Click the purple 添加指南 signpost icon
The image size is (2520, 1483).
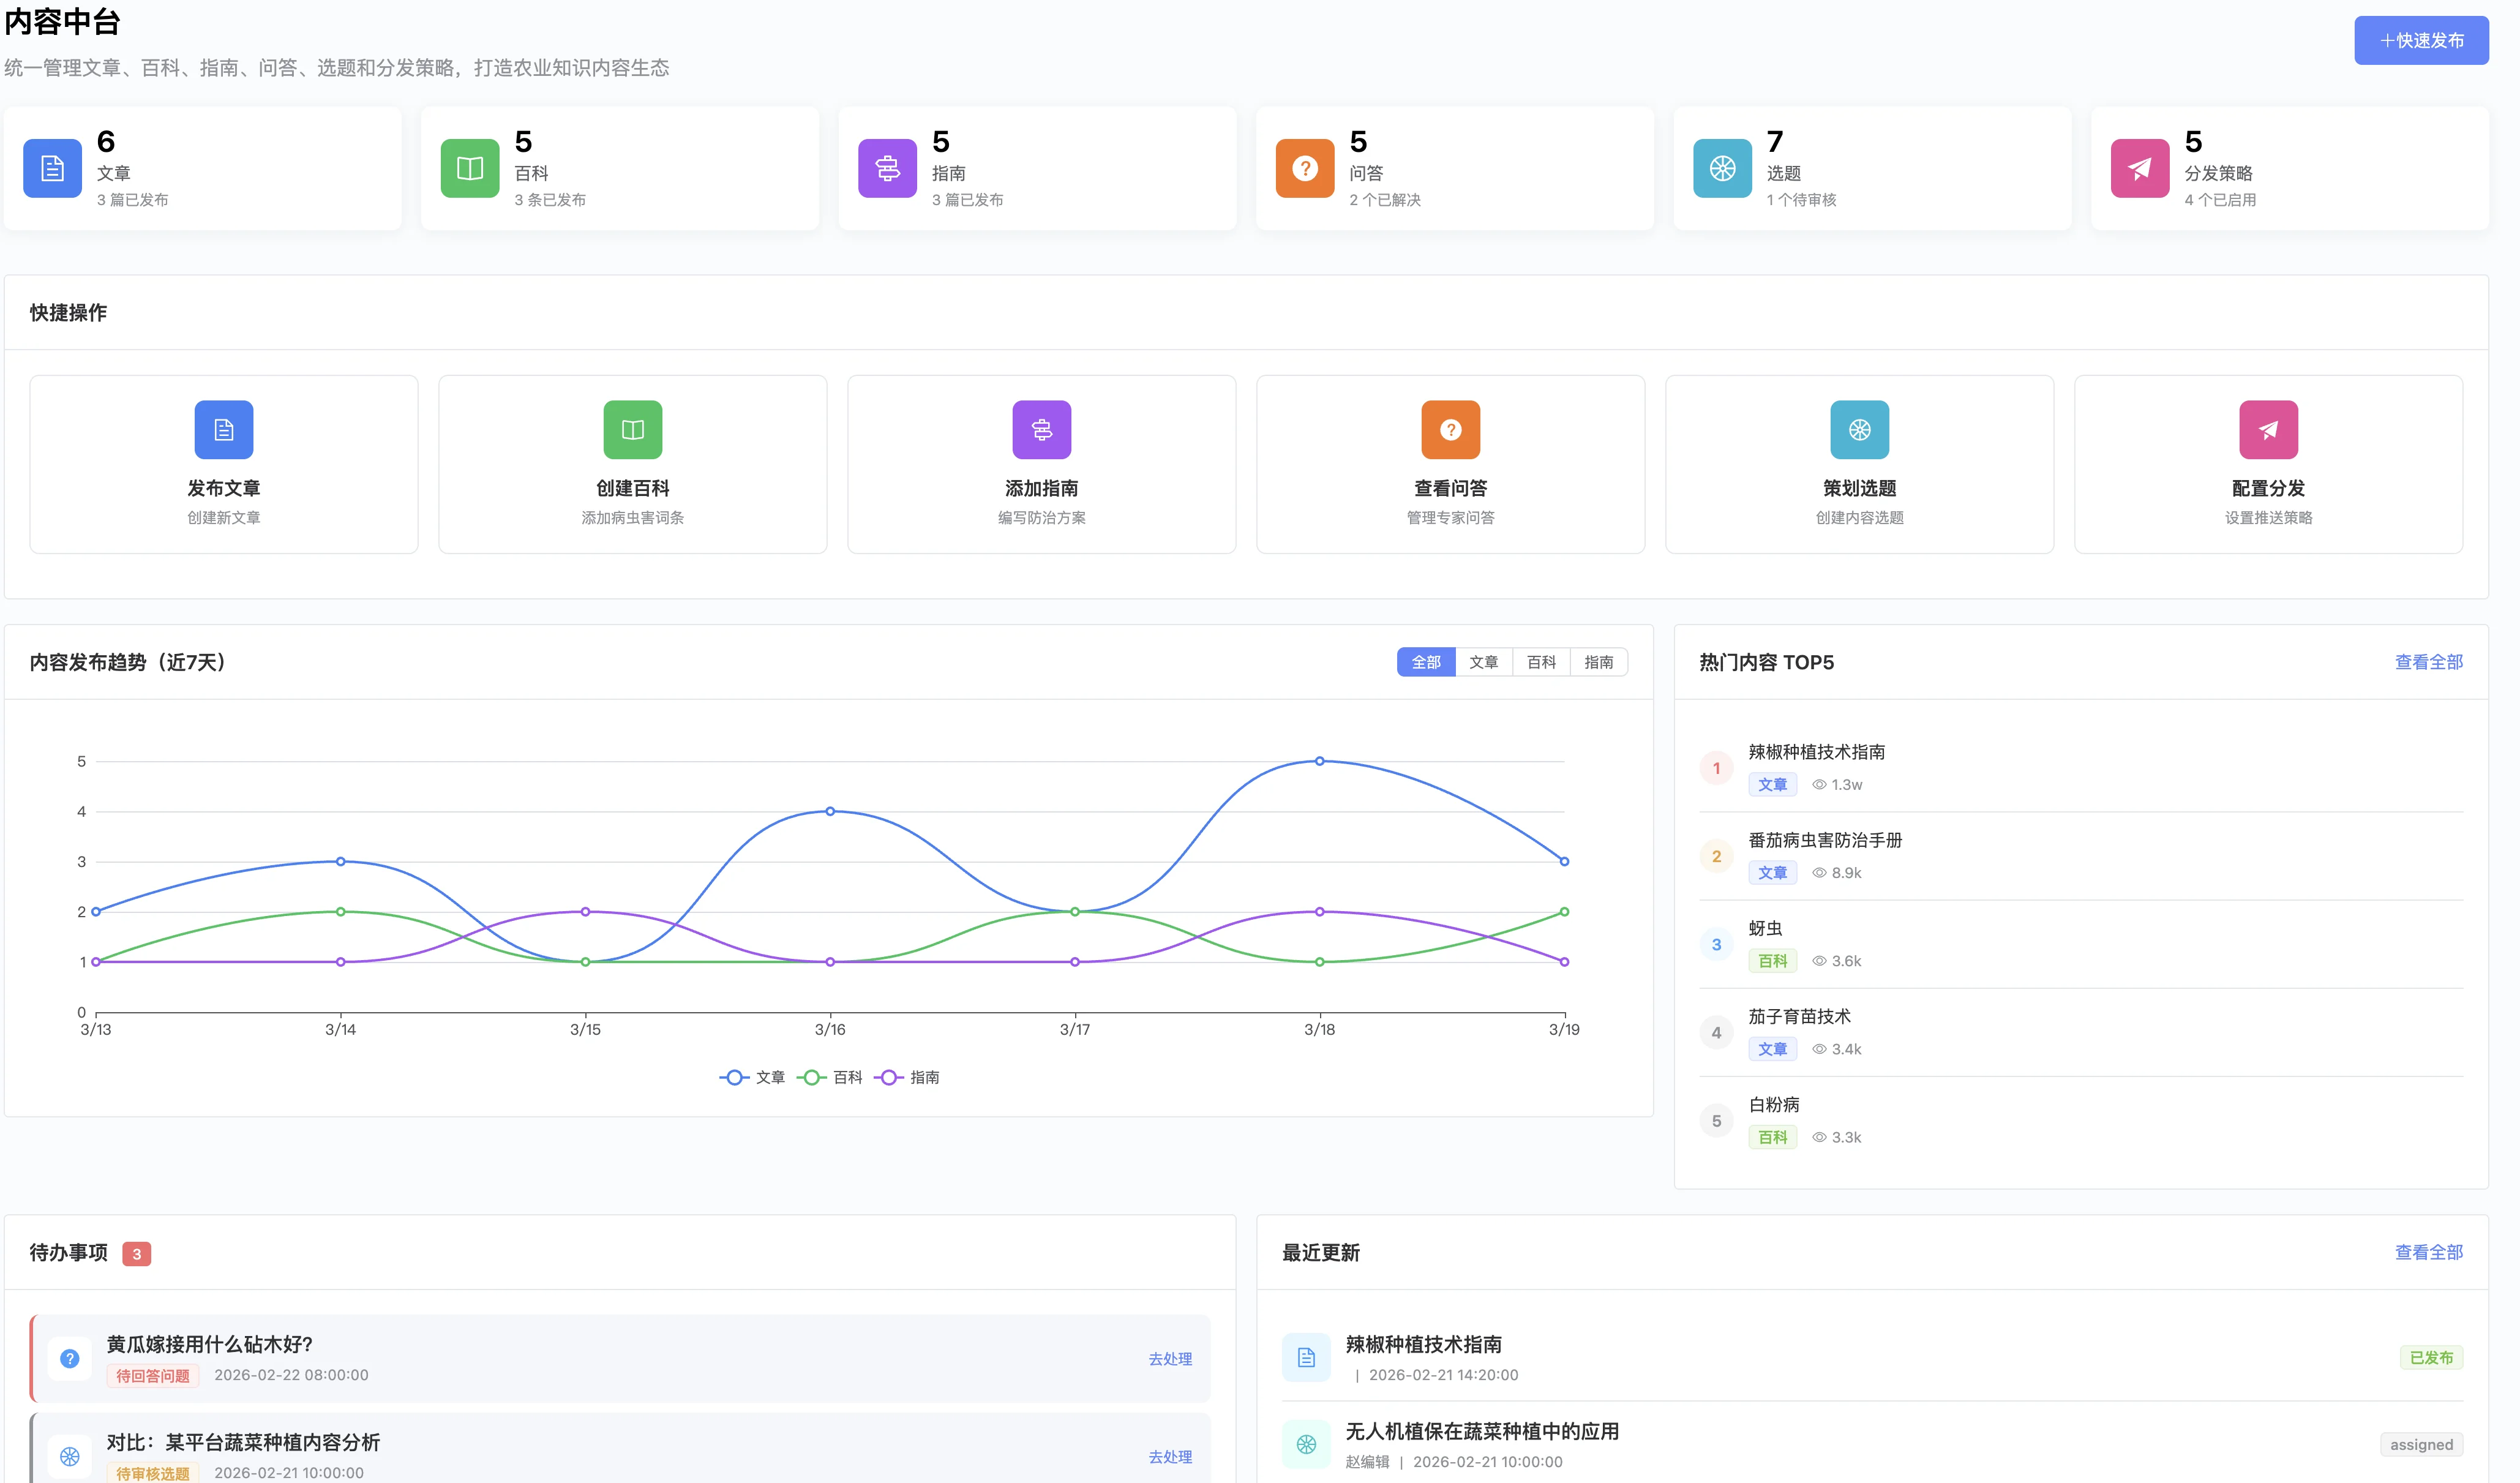(1042, 430)
